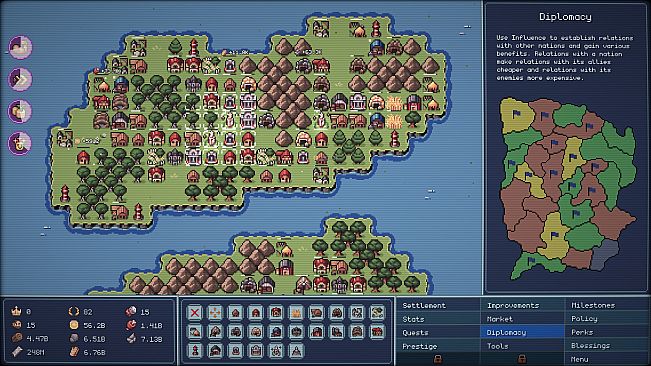
Task: Click the wood log resource icon
Action: coord(16,338)
